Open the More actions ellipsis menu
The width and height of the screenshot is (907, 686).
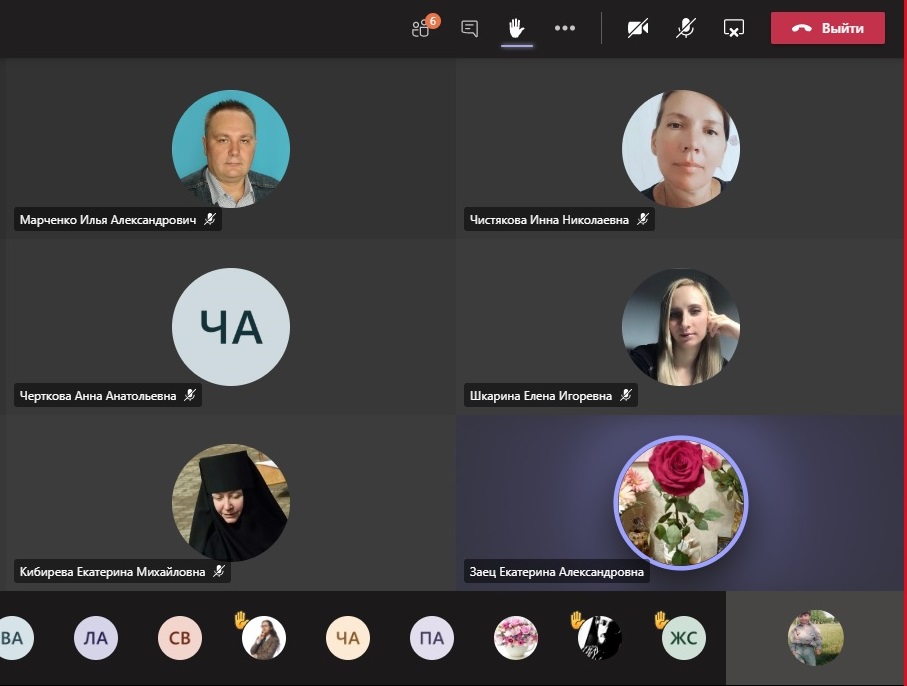click(565, 28)
